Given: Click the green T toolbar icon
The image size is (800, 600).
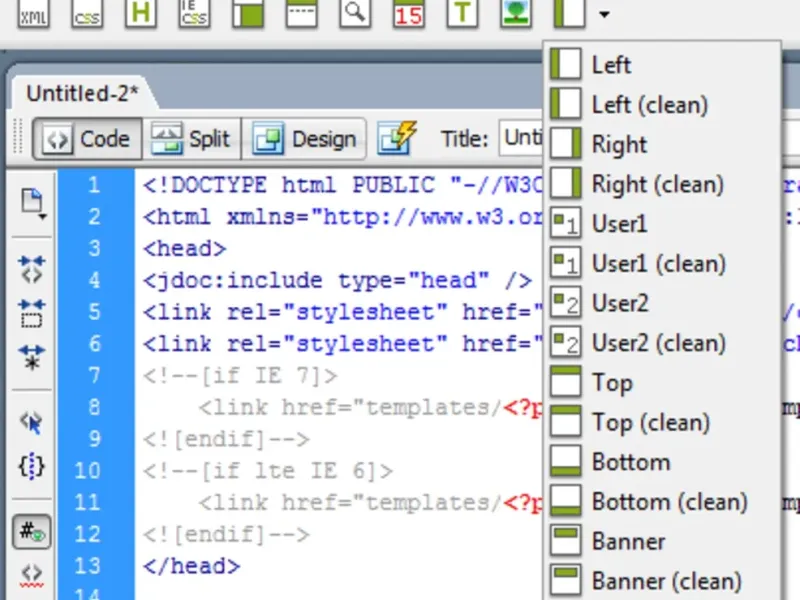Looking at the screenshot, I should point(462,14).
